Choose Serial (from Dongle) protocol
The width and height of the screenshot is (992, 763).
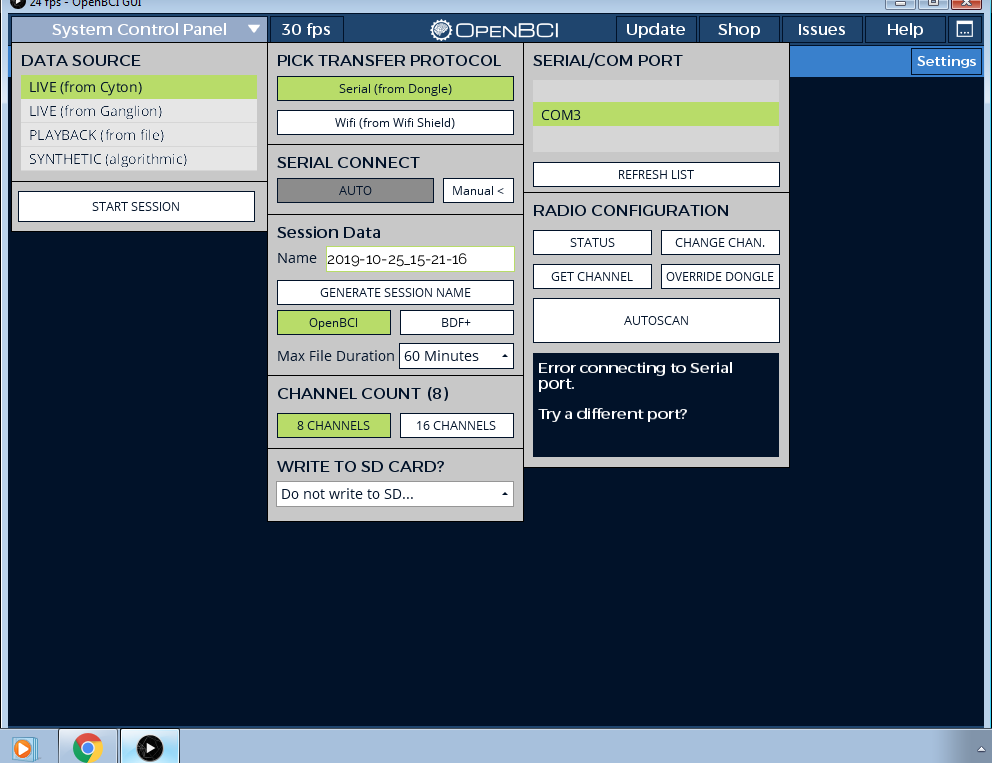coord(395,89)
